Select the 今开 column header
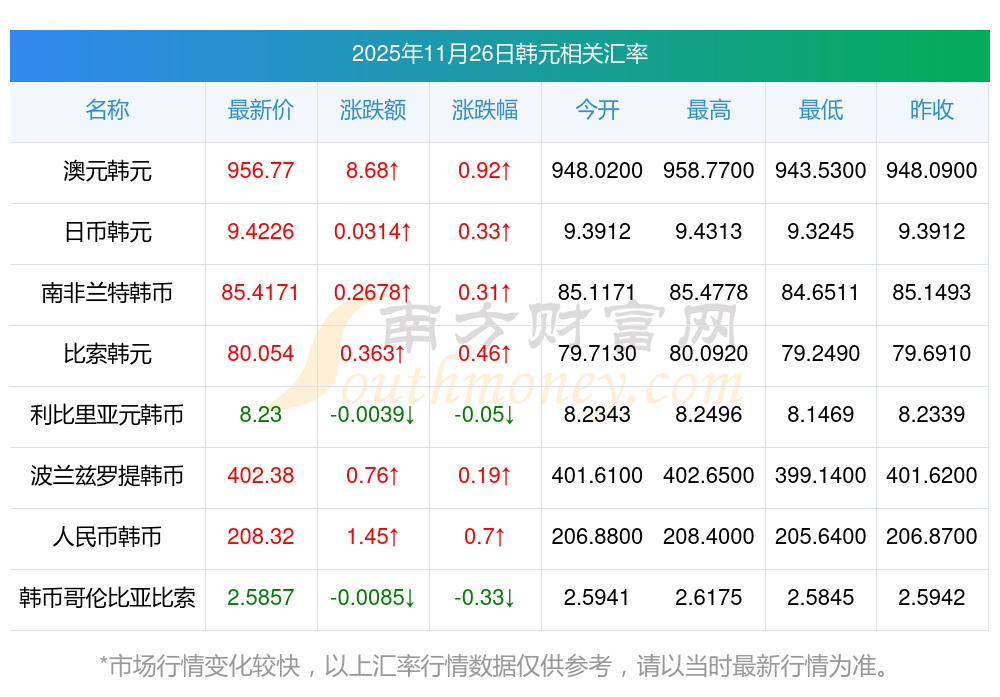This screenshot has width=1000, height=697. click(x=597, y=110)
